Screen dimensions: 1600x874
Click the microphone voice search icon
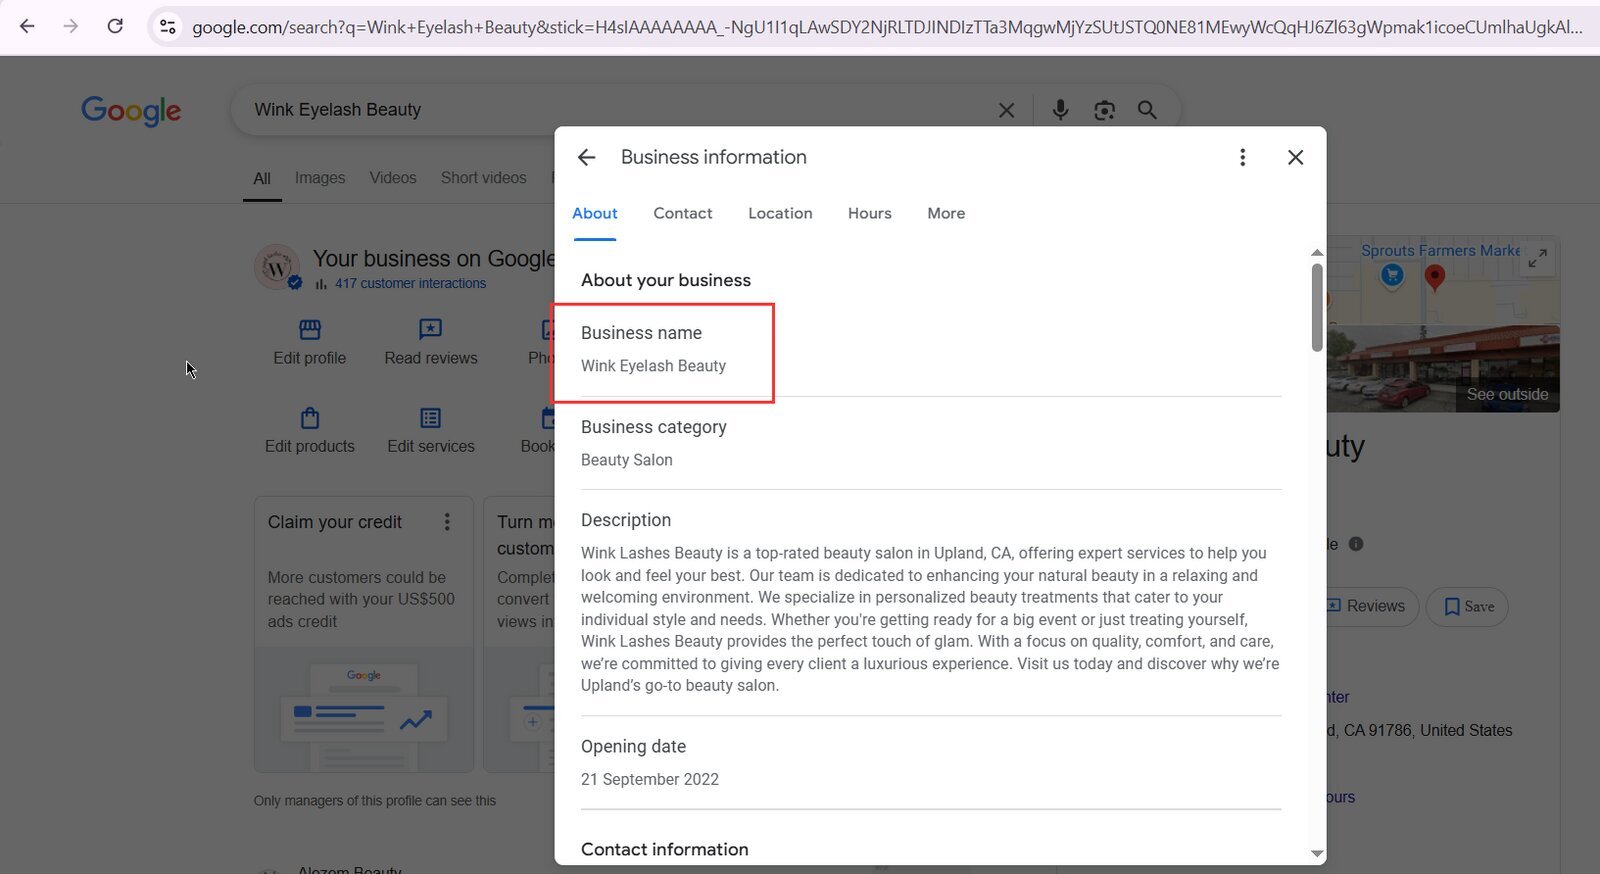pyautogui.click(x=1060, y=110)
